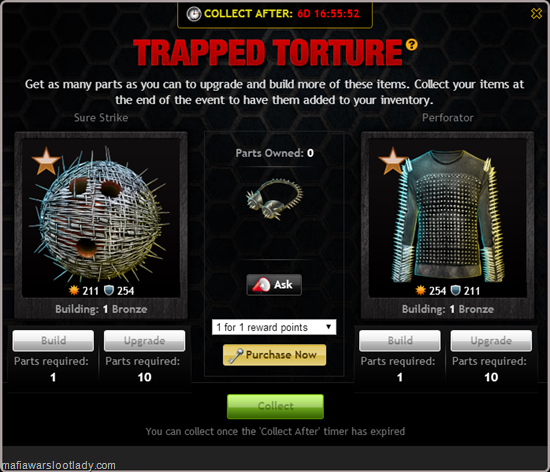This screenshot has width=550, height=472.
Task: Click Build under Sure Strike
Action: coord(53,340)
